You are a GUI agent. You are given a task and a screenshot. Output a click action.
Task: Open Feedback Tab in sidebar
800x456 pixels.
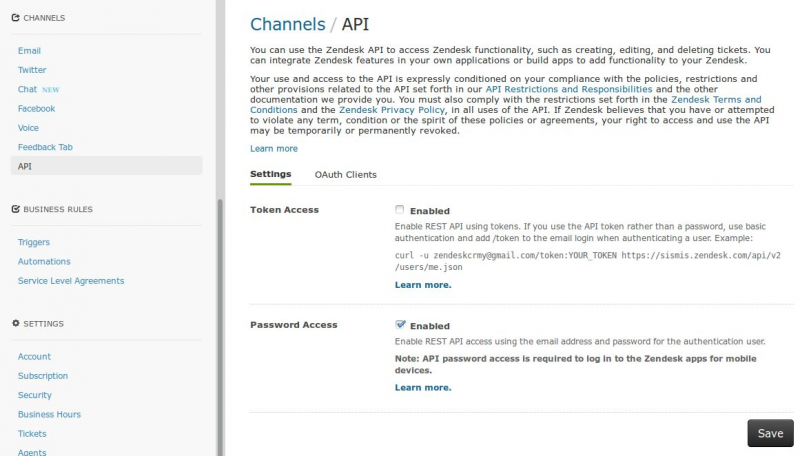click(x=45, y=147)
